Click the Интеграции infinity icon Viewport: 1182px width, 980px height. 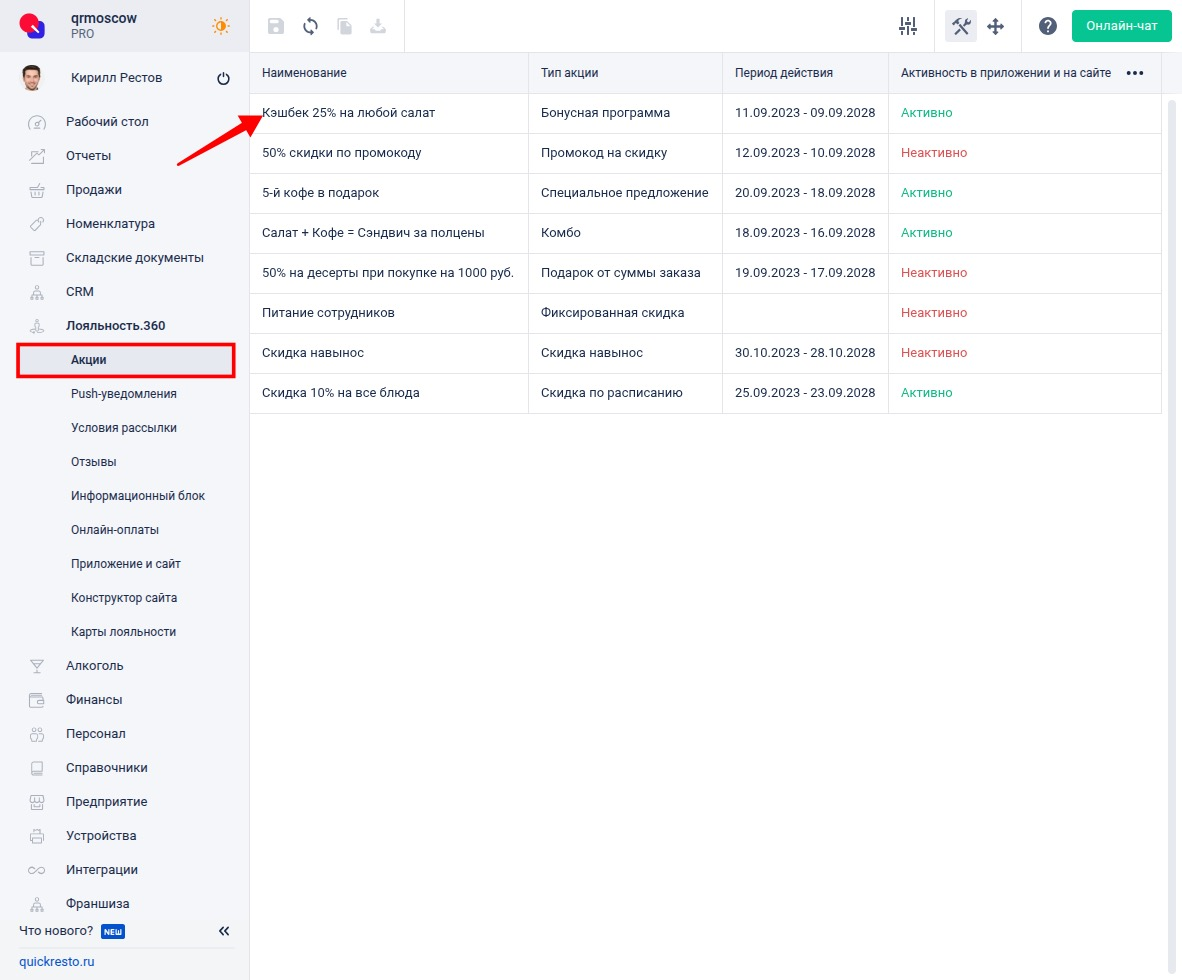(x=37, y=869)
